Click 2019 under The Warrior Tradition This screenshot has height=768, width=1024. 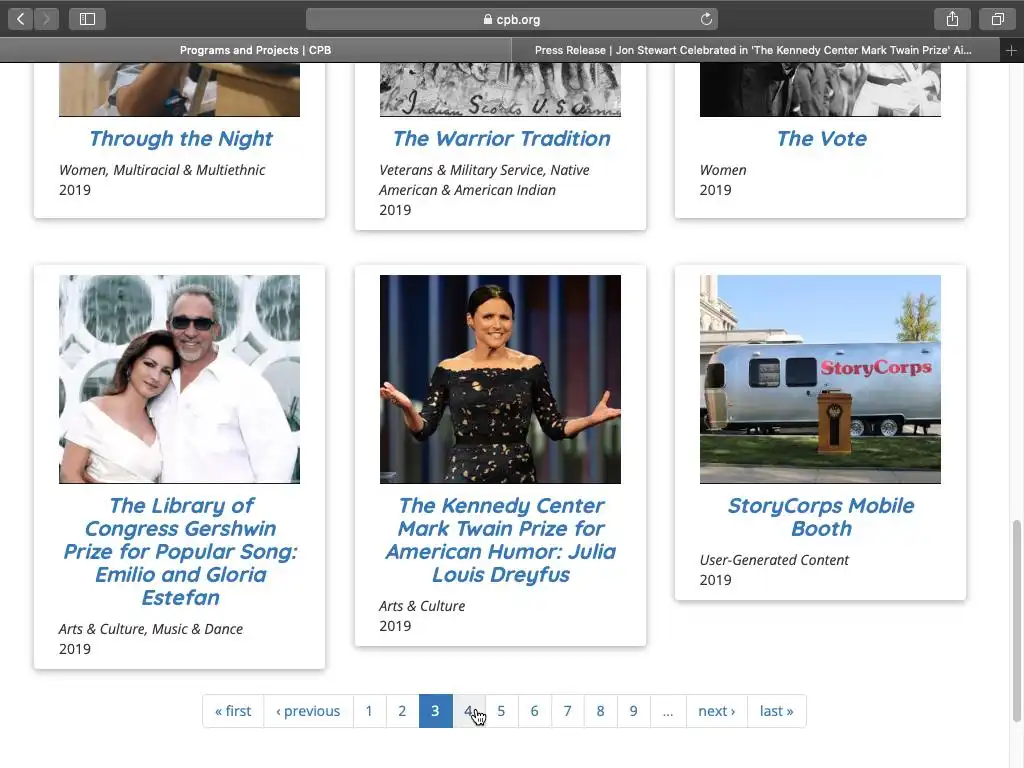coord(395,210)
